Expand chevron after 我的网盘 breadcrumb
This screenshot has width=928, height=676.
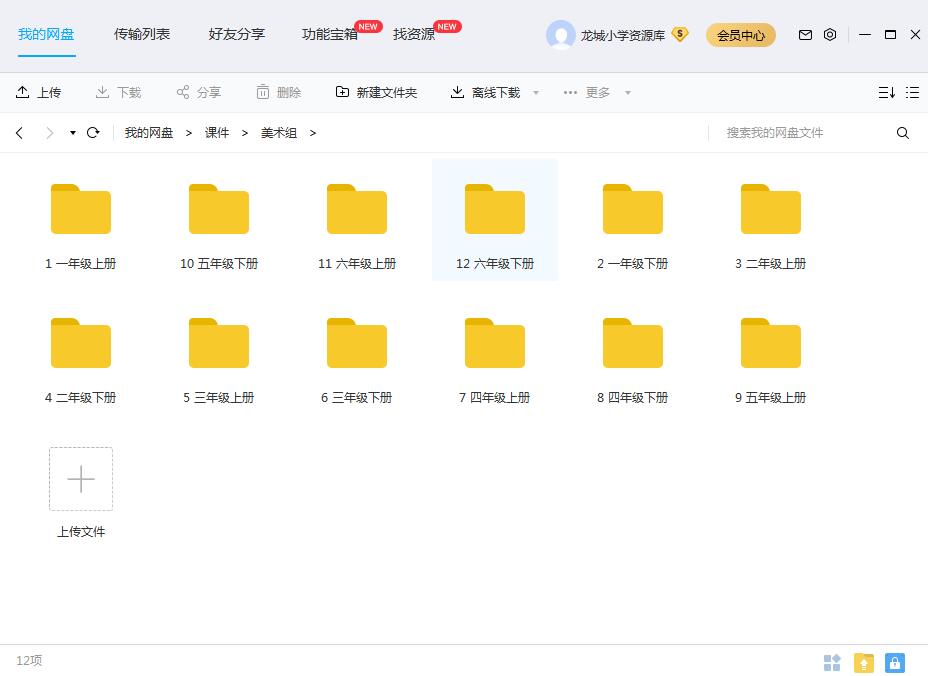189,133
